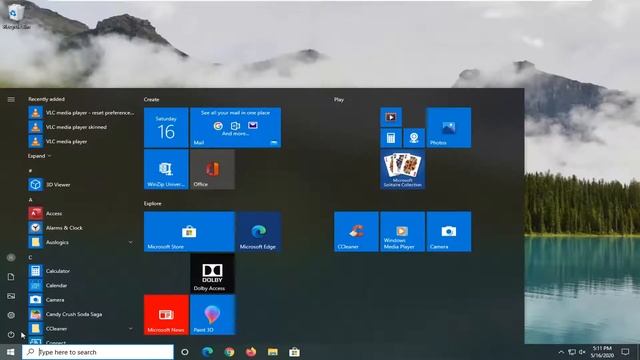This screenshot has height=360, width=640.
Task: Launch VLC media player reset preferences entry
Action: pos(81,113)
